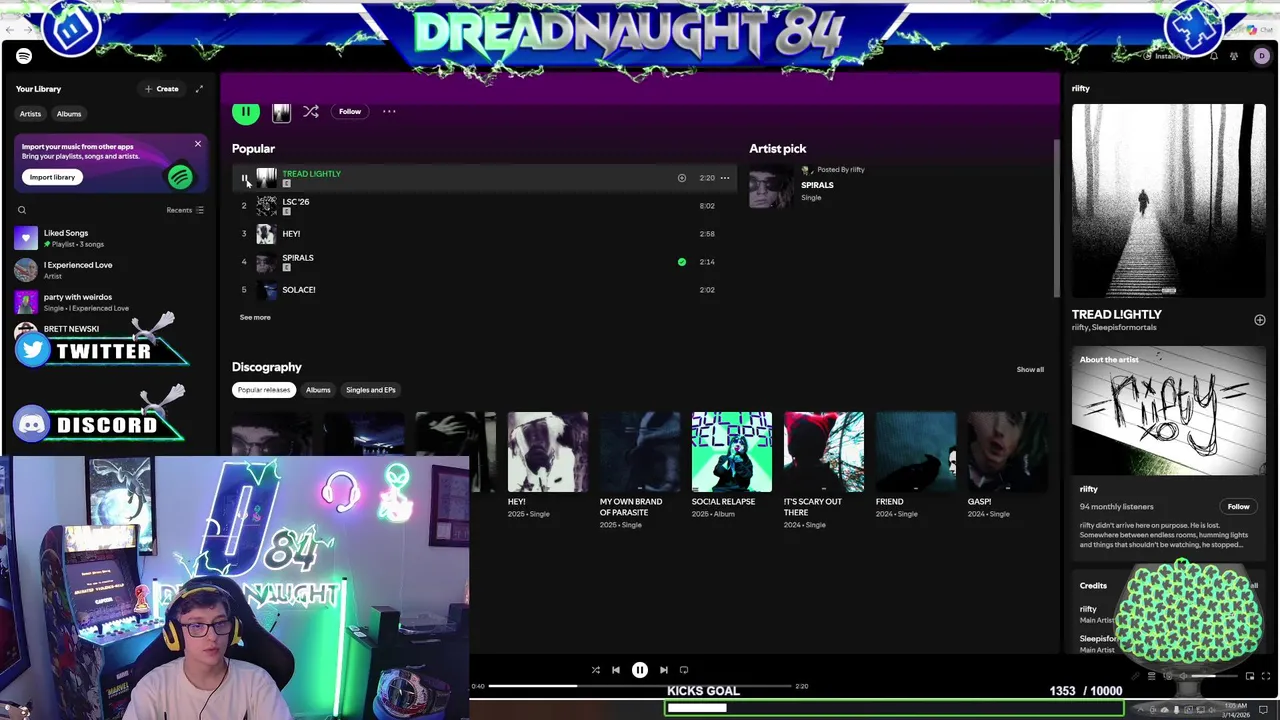Toggle shuffle in bottom player bar

[595, 670]
